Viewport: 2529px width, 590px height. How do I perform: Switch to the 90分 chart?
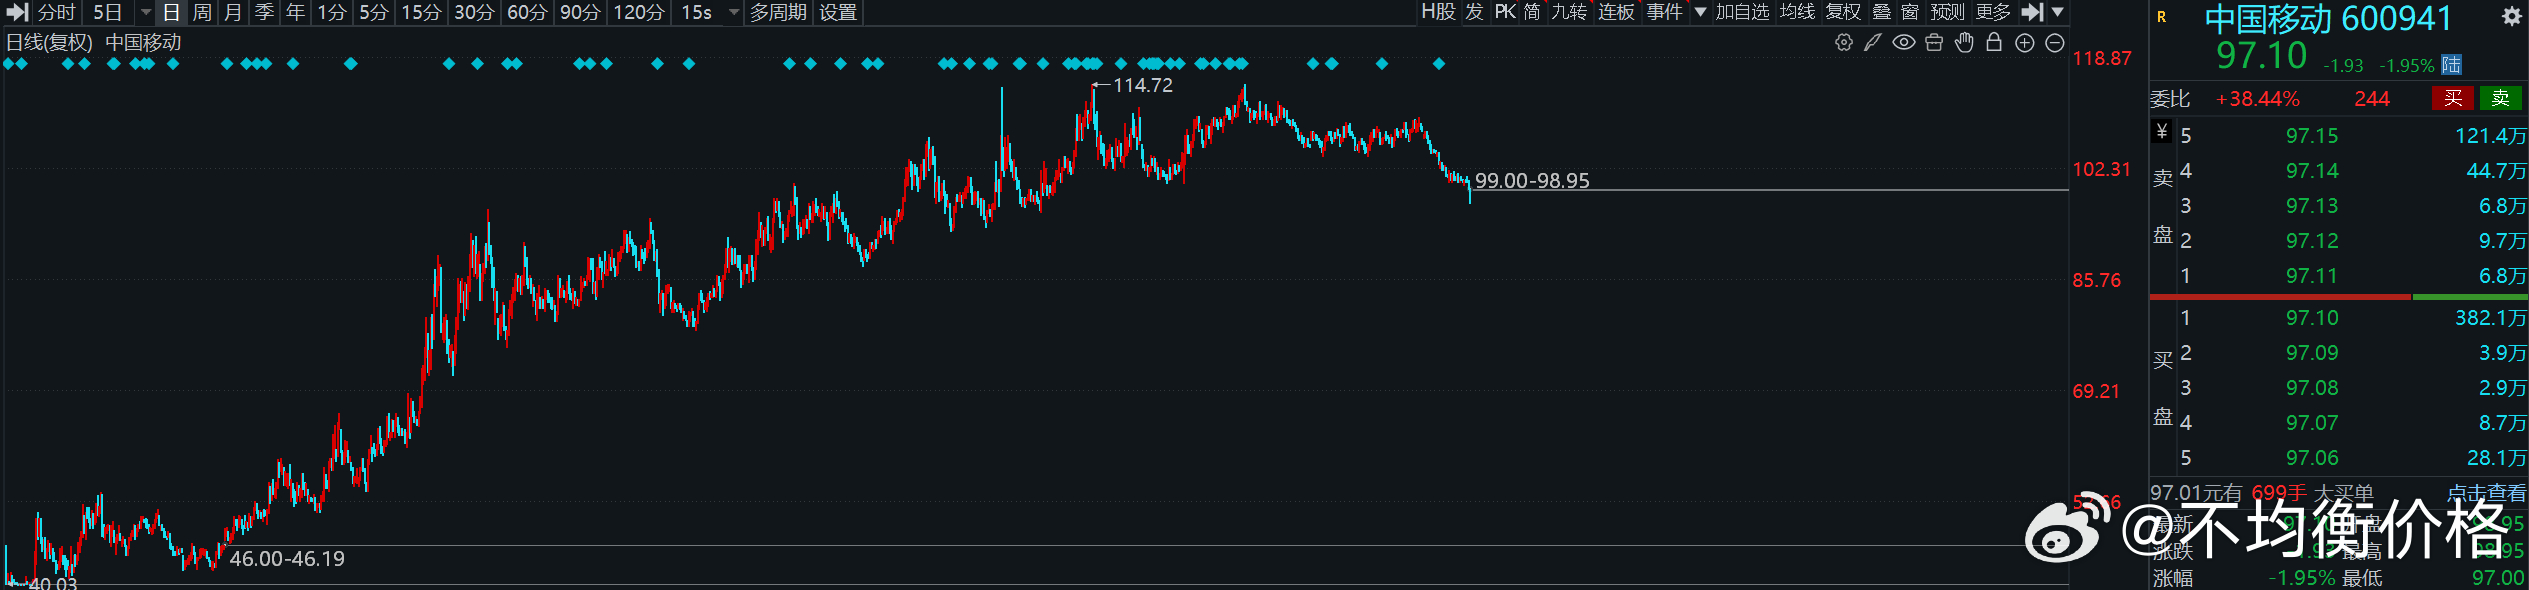pyautogui.click(x=580, y=12)
